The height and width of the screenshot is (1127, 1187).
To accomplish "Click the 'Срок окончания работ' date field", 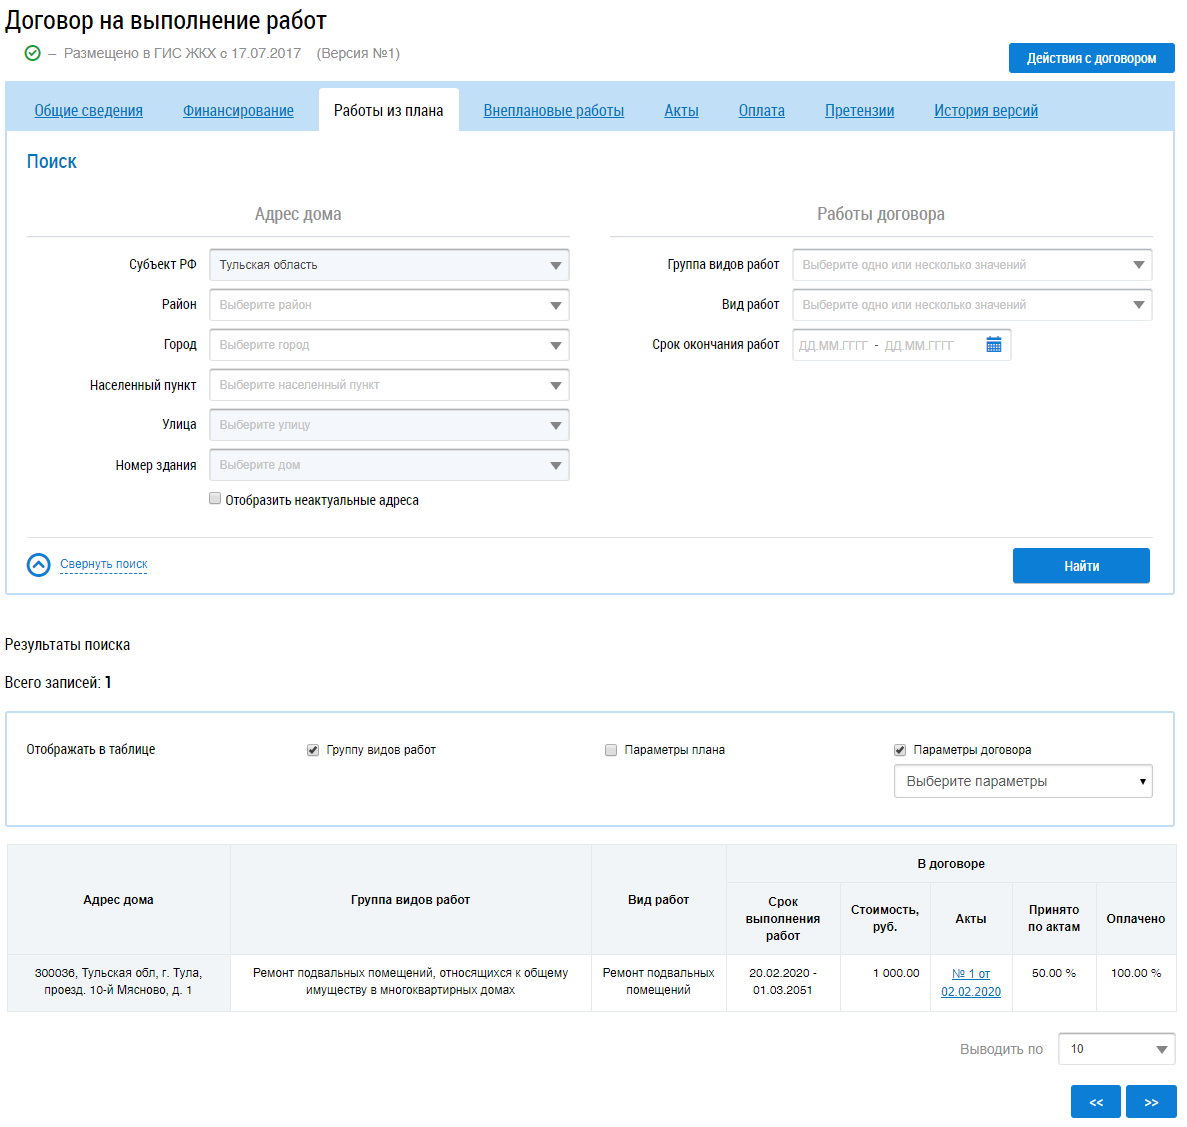I will pos(885,345).
